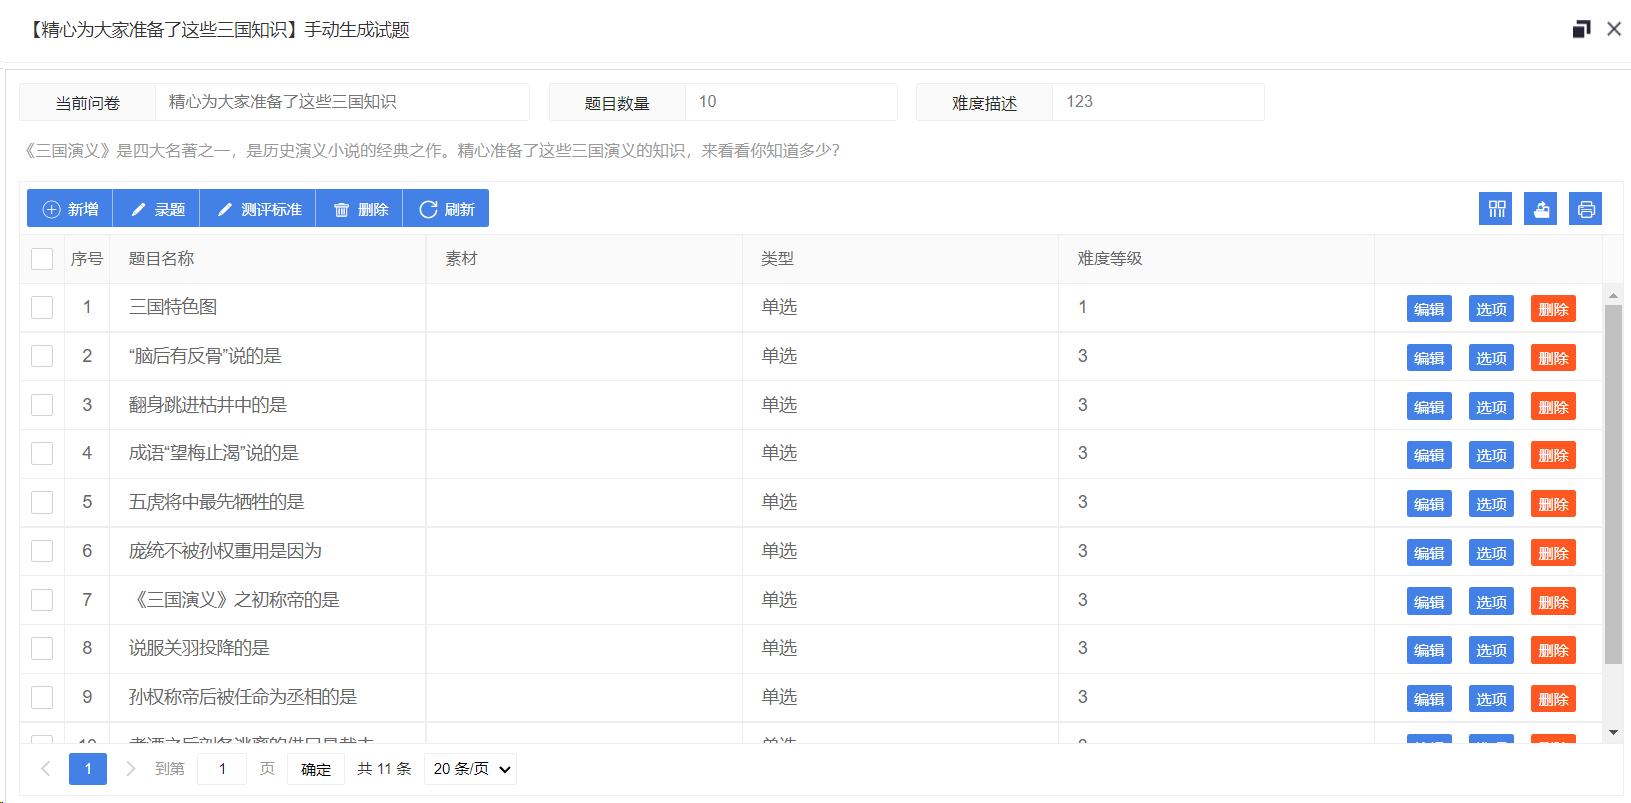The width and height of the screenshot is (1631, 803).
Task: Click the question name 五虎将中最先牺牲的是
Action: [x=216, y=502]
